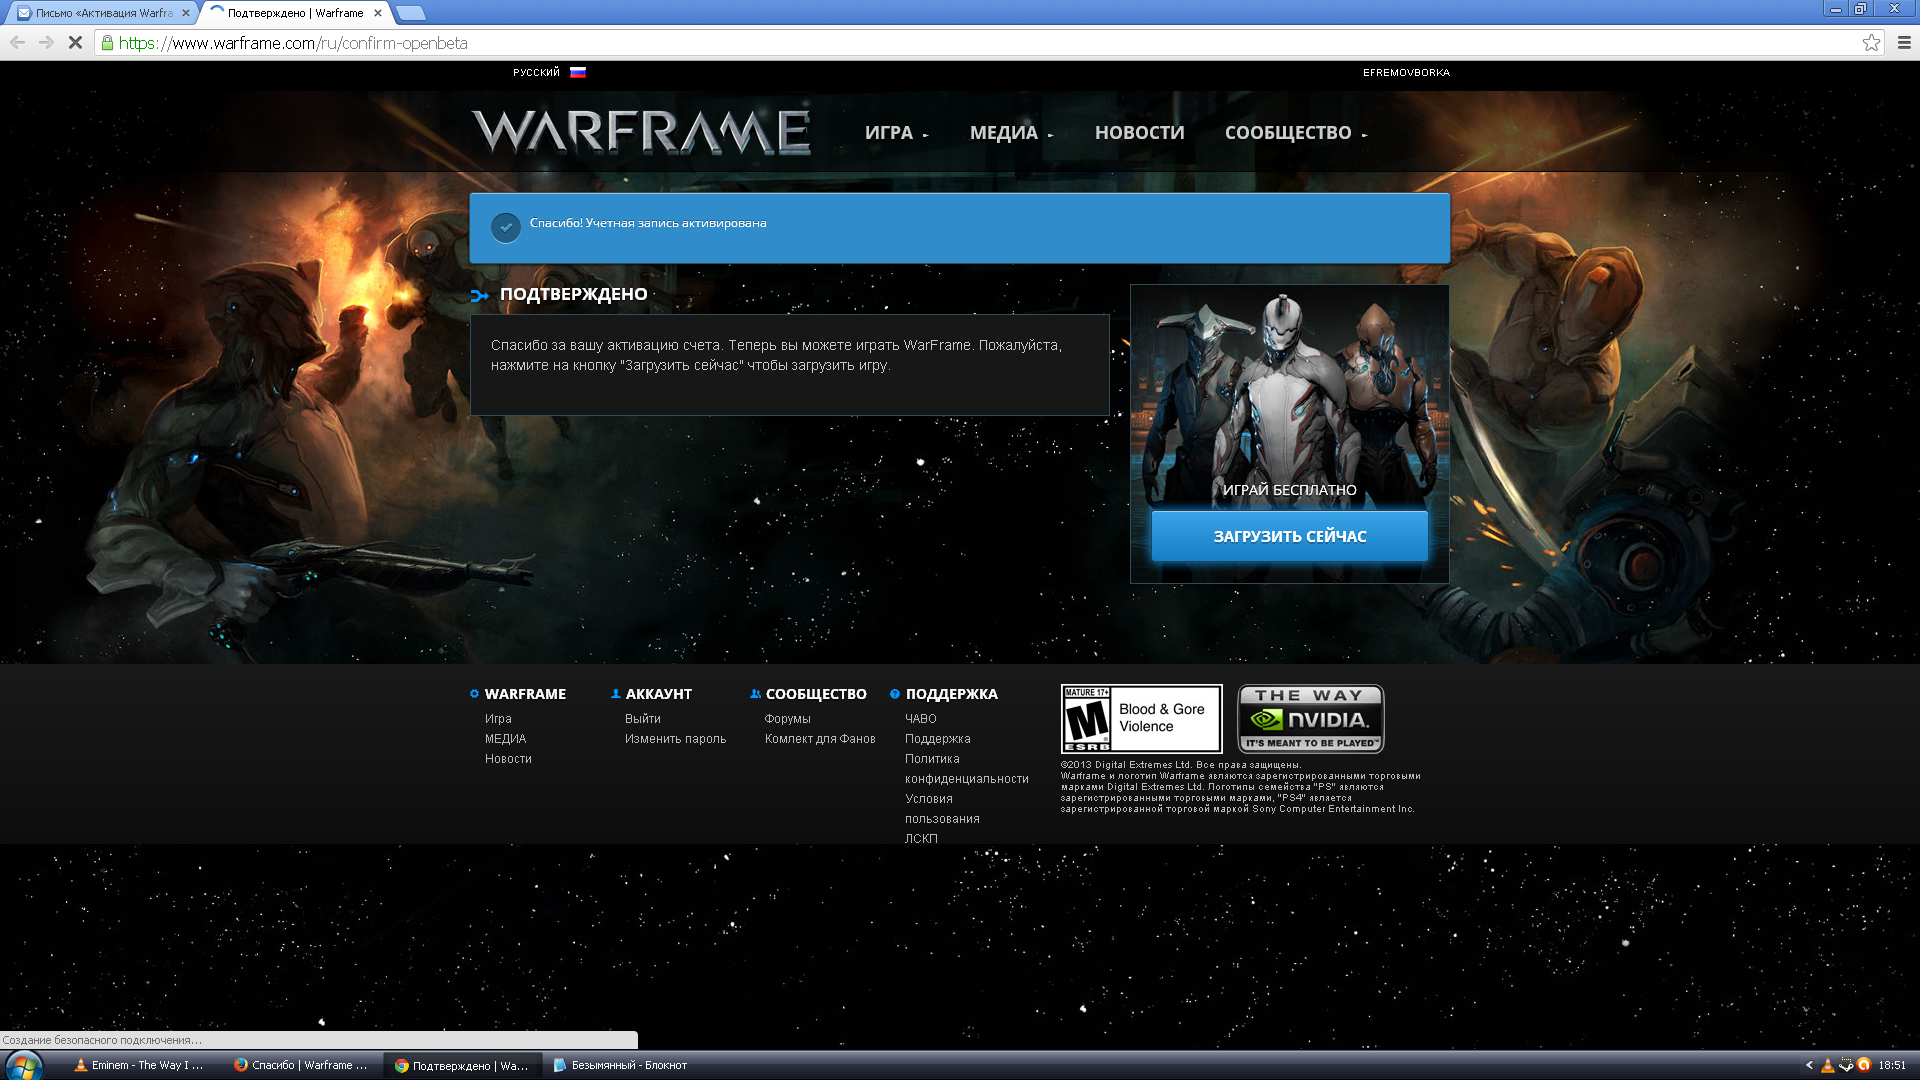1920x1080 pixels.
Task: Click the VLC cone tray icon
Action: coord(1828,1066)
